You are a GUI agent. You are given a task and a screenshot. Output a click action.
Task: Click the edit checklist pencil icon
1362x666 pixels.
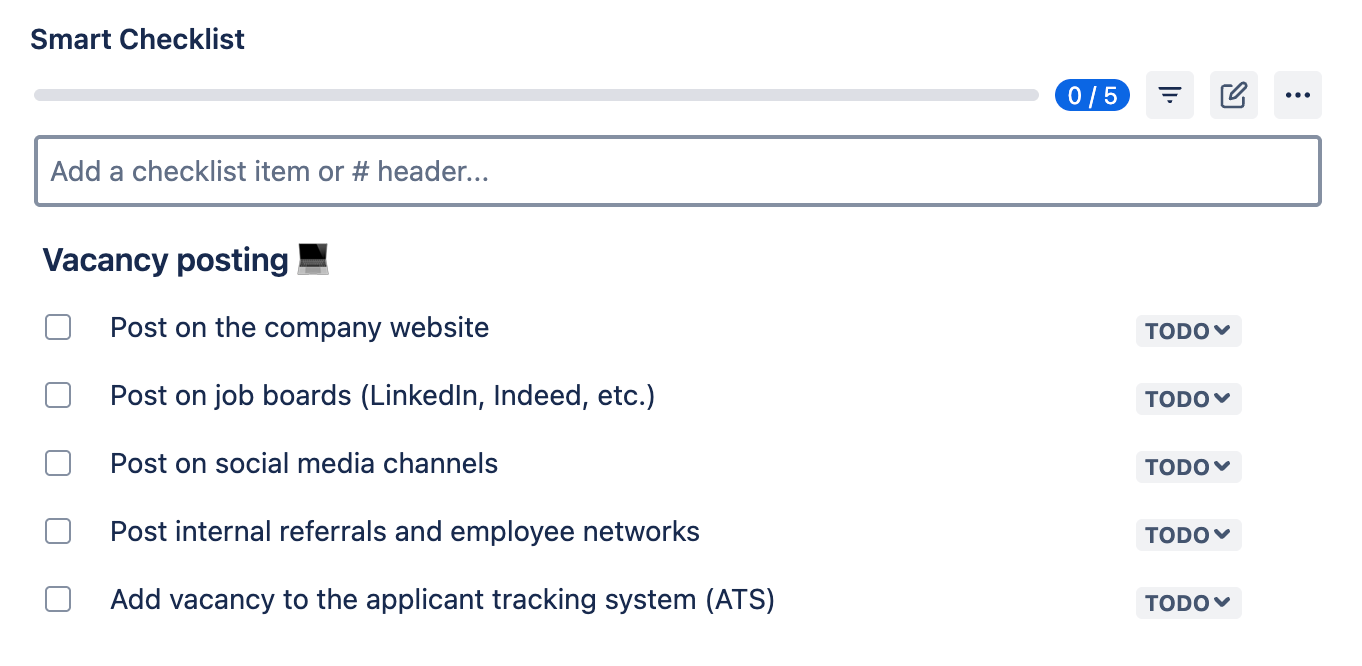[1234, 95]
